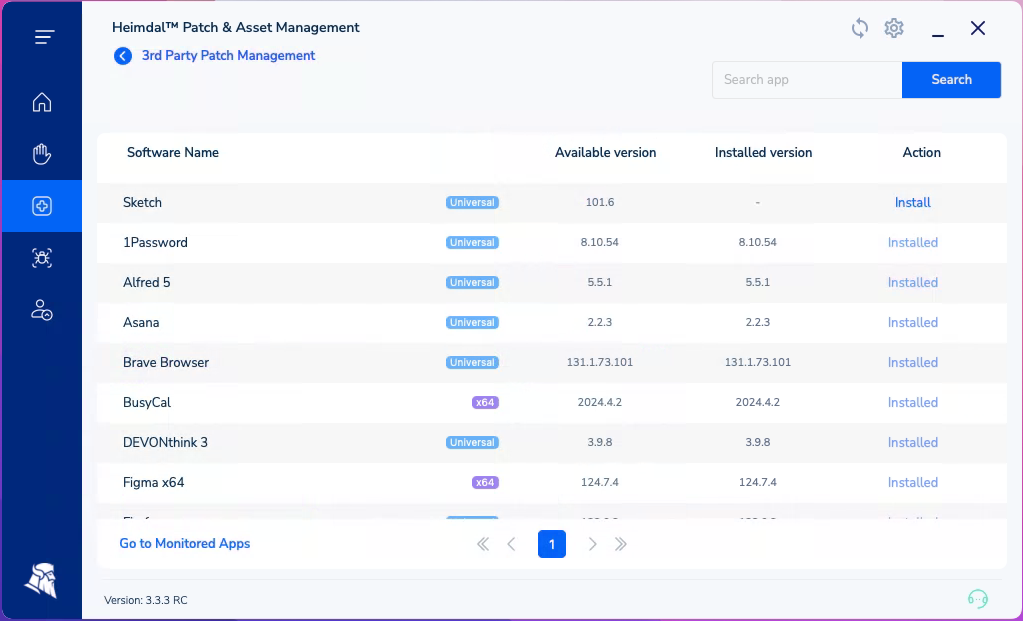
Task: Select the Asana row name
Action: (141, 322)
